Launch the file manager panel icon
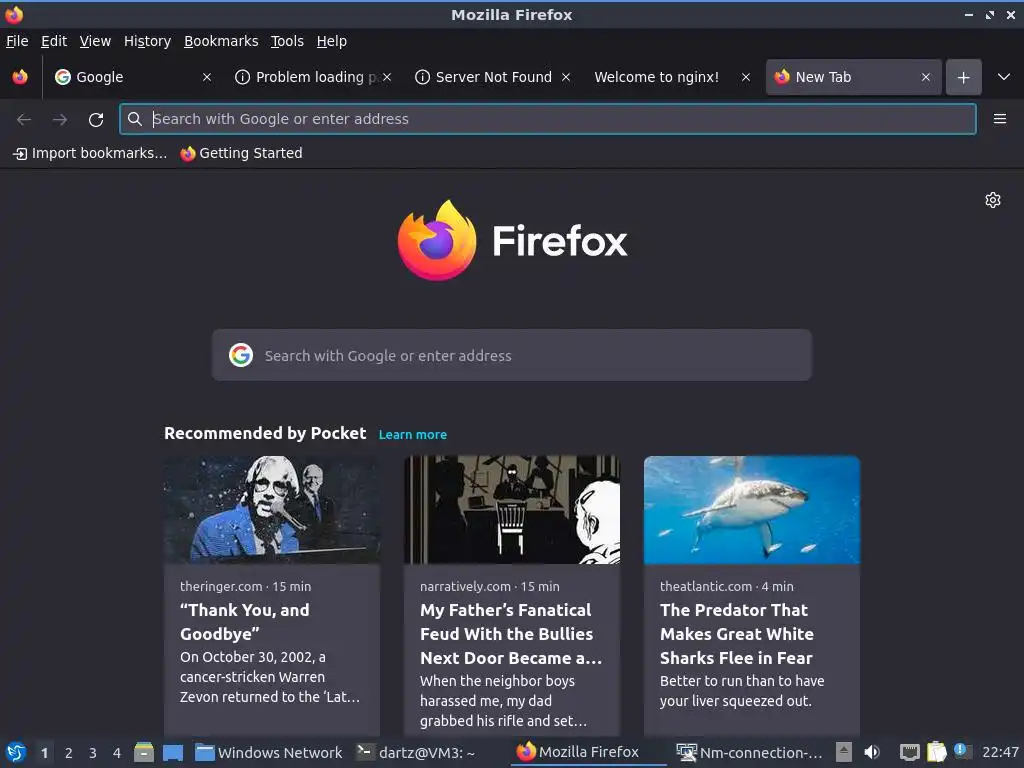 coord(144,752)
